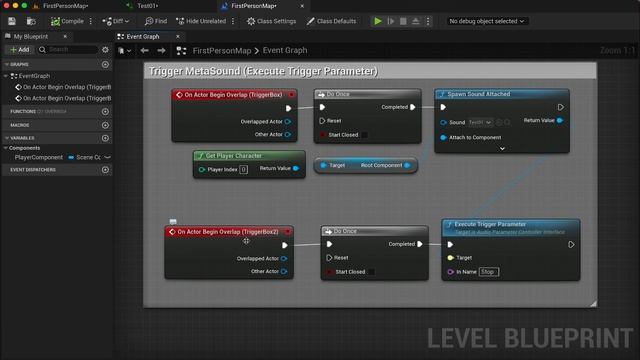Open play options three-dot menu
Screen dimensions: 640x360
pyautogui.click(x=428, y=21)
